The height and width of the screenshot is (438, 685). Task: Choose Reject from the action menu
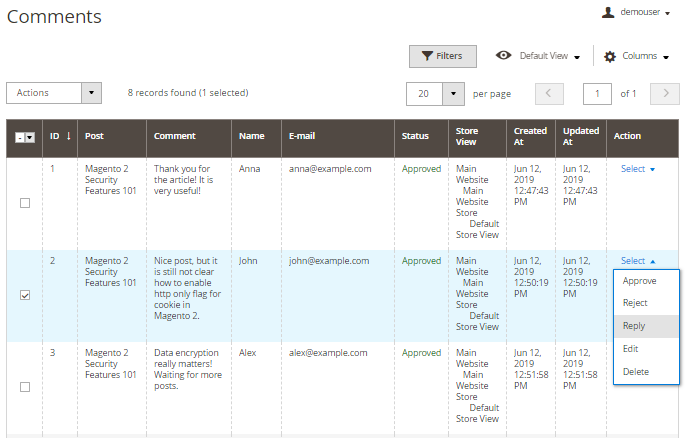click(635, 303)
